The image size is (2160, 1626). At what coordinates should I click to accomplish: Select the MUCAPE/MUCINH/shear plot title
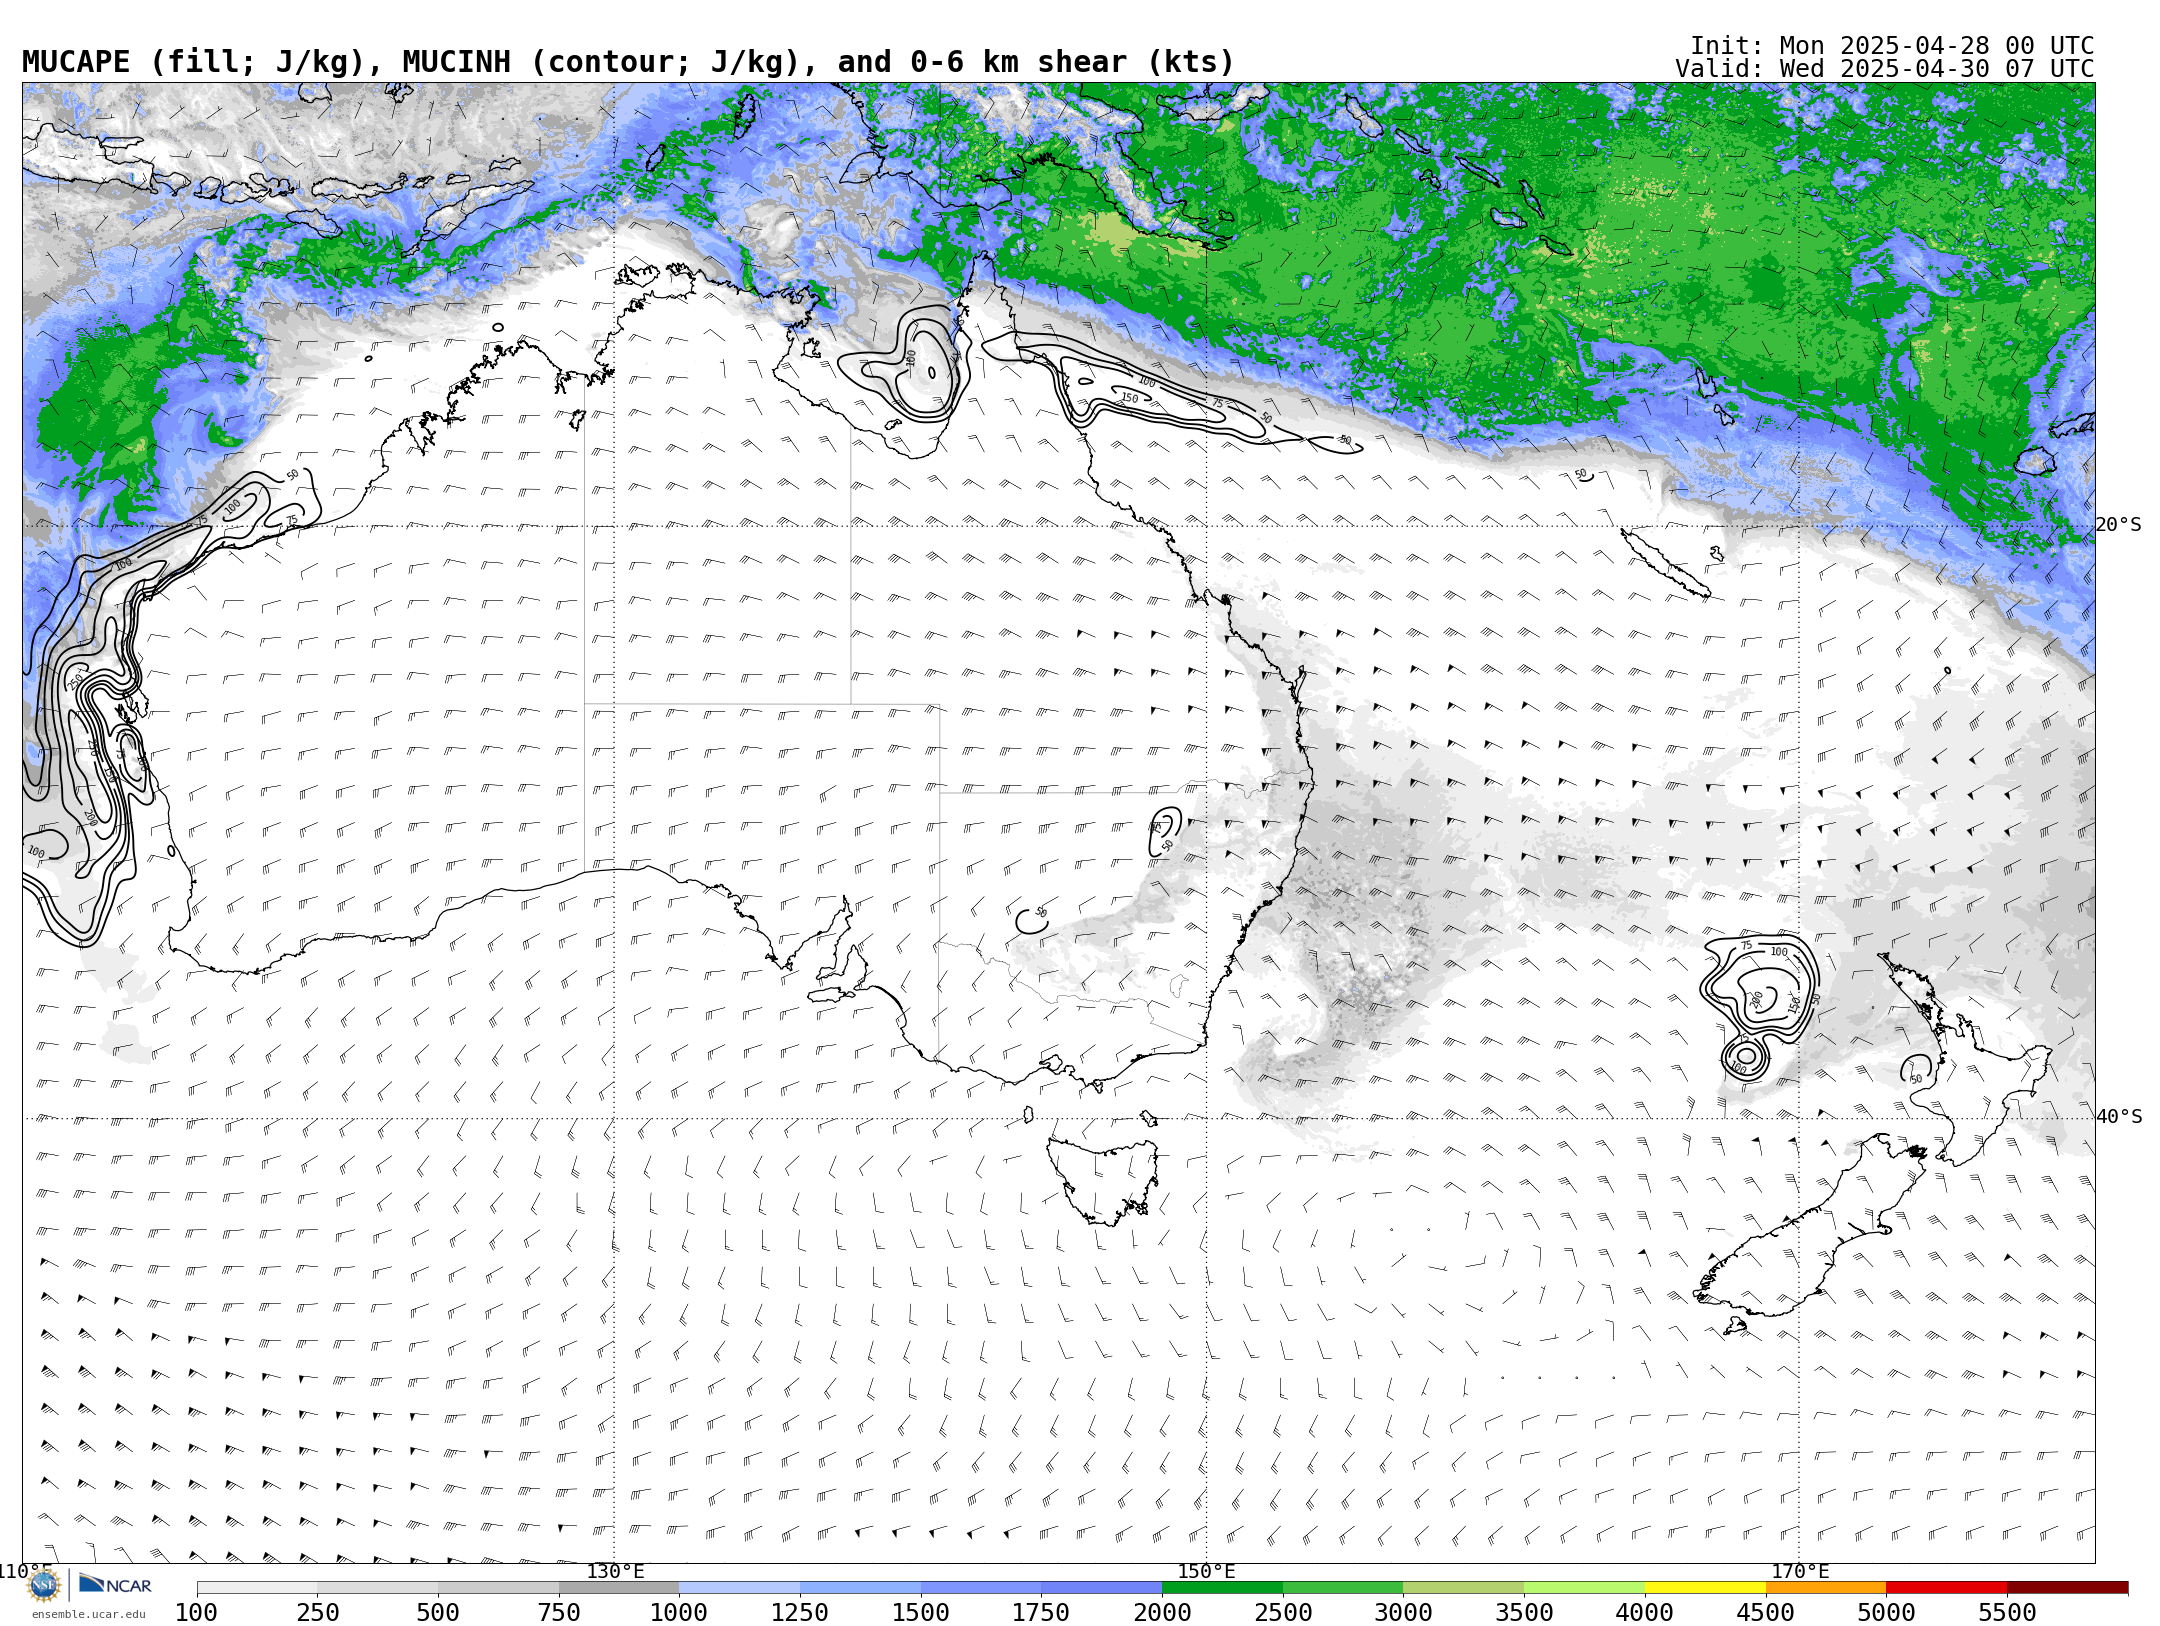pos(628,62)
